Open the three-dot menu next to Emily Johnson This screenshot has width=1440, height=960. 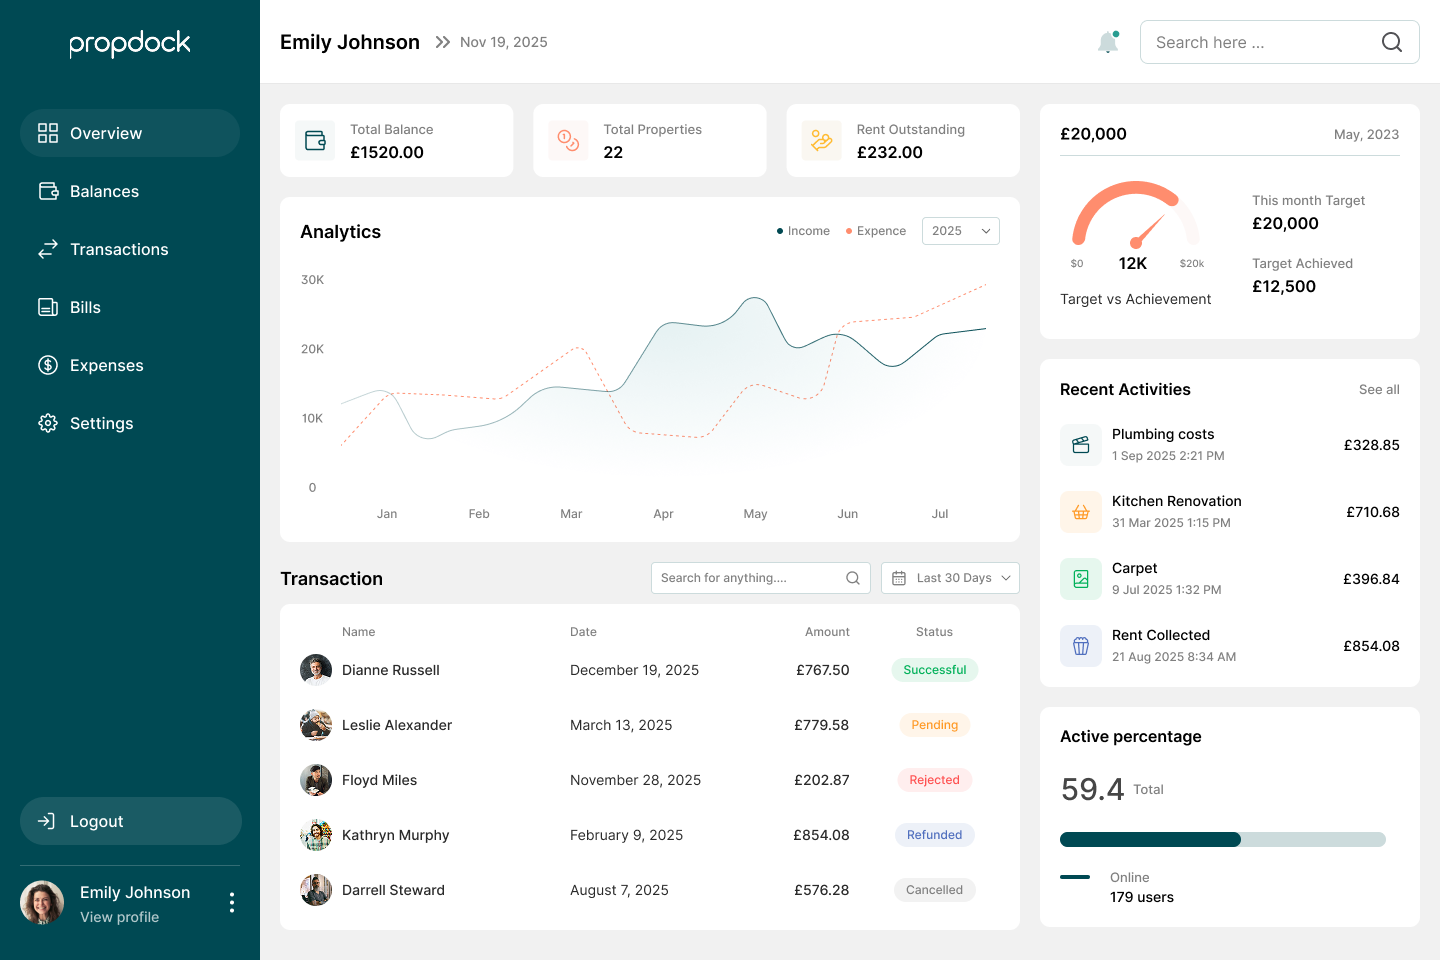(232, 902)
